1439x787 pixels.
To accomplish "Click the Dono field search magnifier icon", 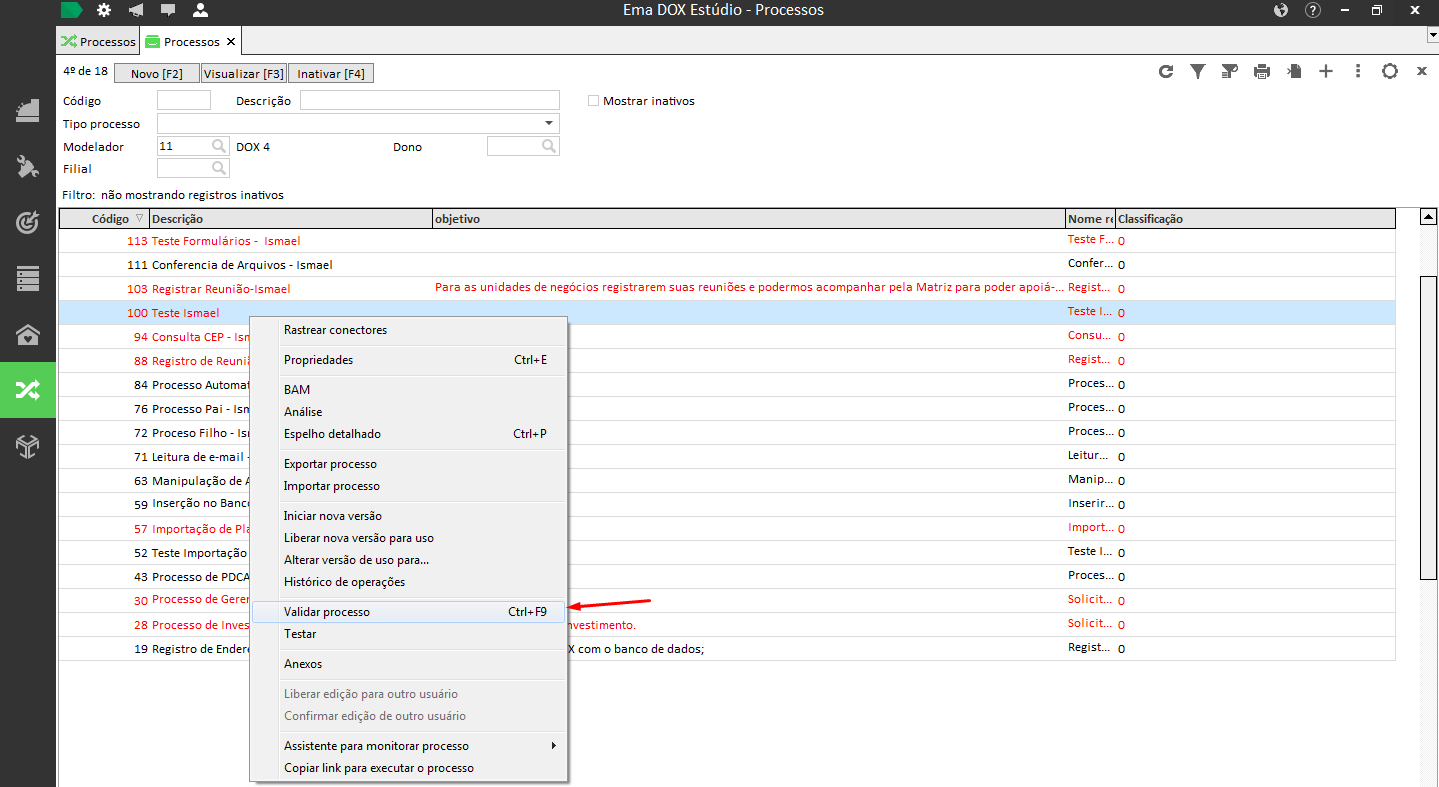I will coord(548,146).
